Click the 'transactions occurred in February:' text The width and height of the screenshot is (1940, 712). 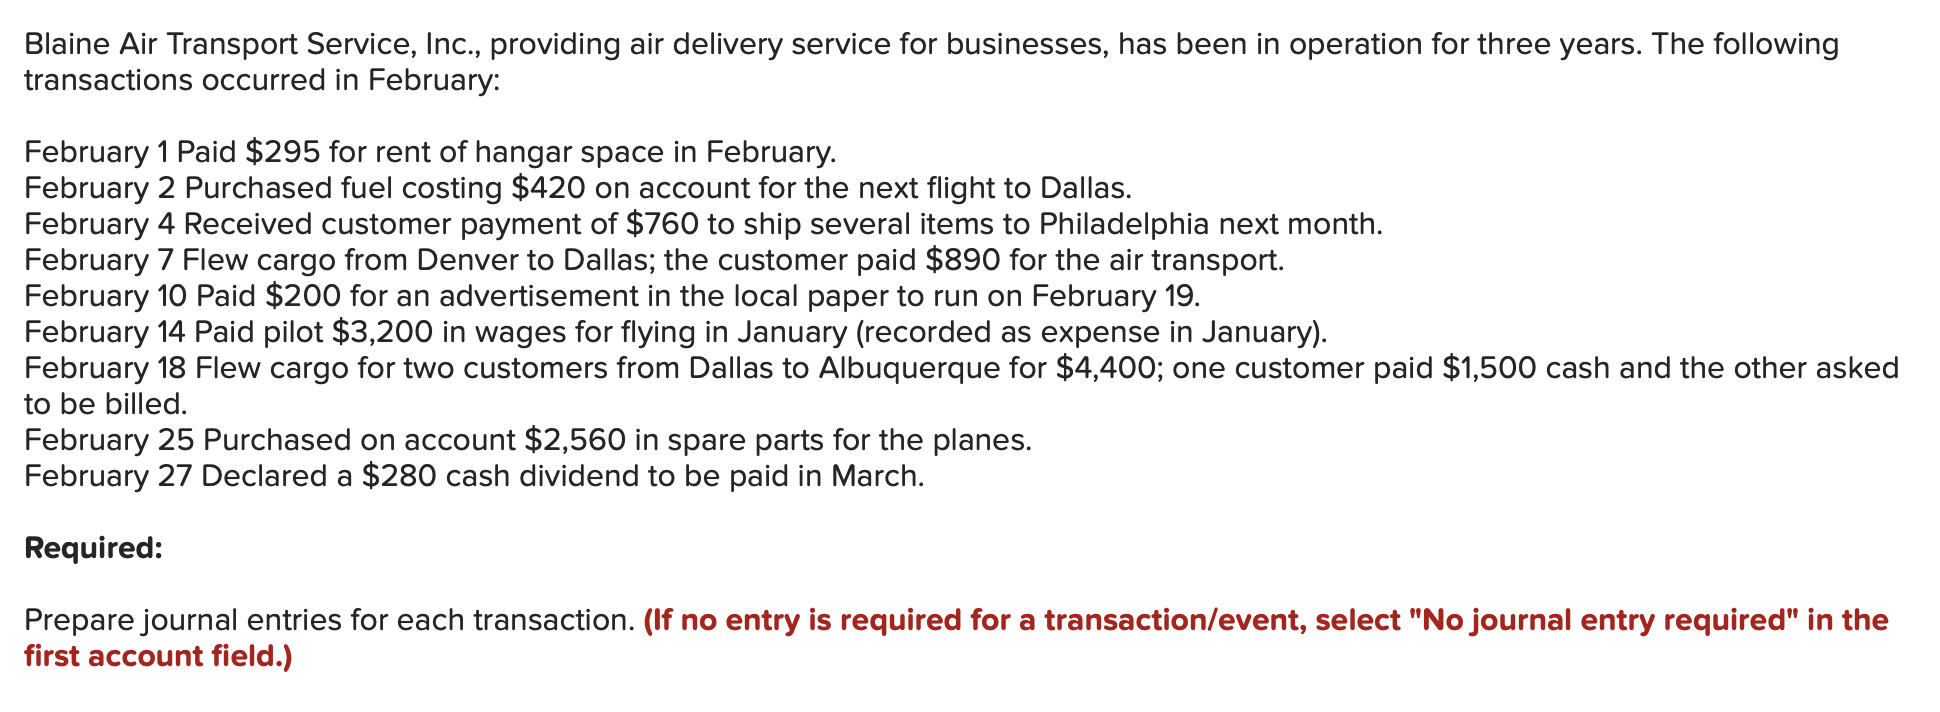pyautogui.click(x=261, y=80)
